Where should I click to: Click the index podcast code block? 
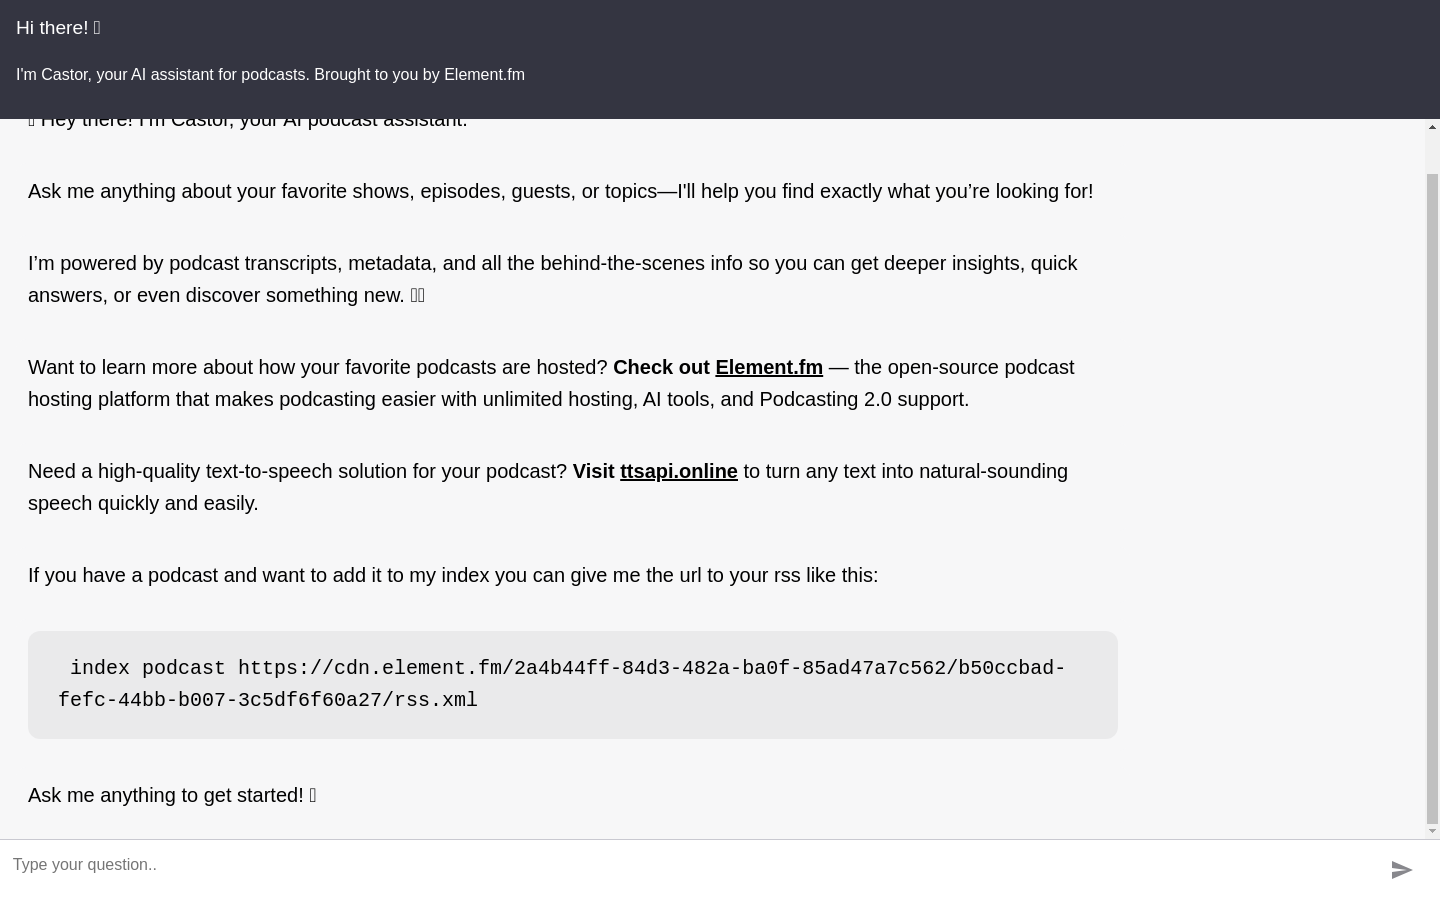tap(573, 685)
